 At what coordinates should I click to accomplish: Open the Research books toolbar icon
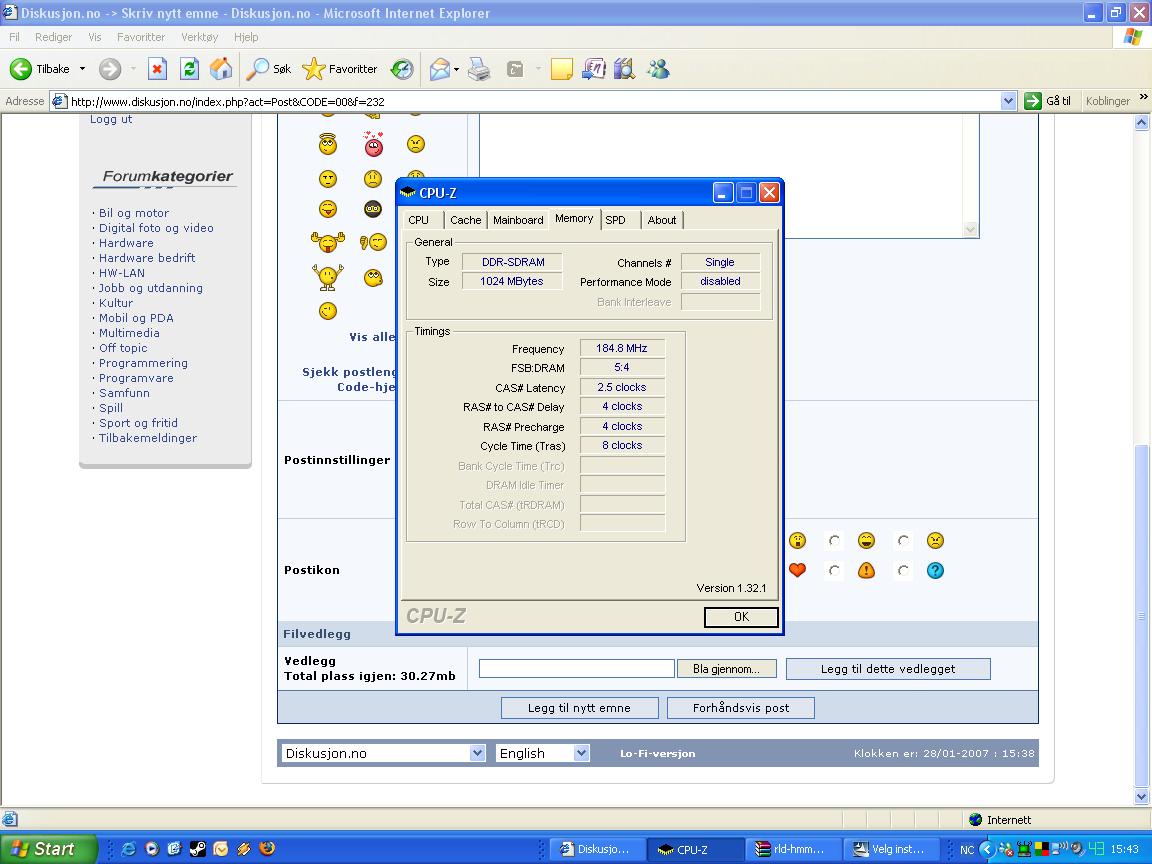click(x=624, y=69)
